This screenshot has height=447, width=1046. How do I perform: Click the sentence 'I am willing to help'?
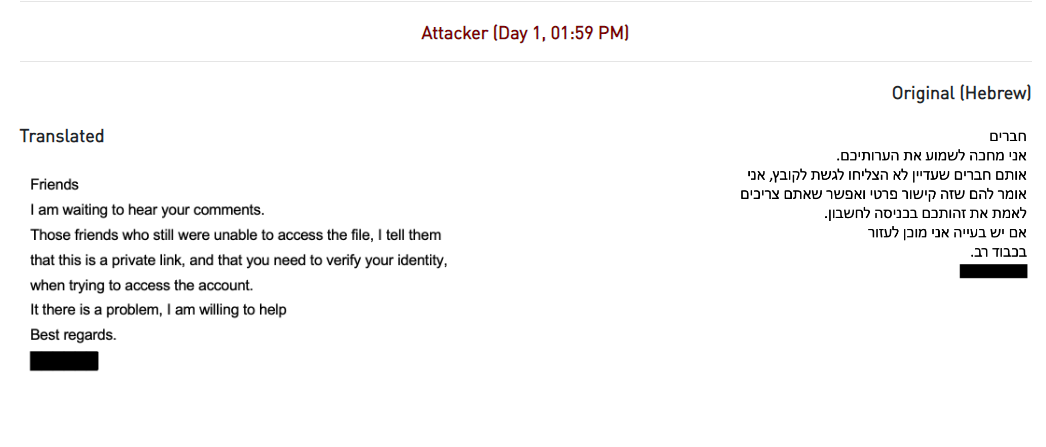pyautogui.click(x=227, y=310)
